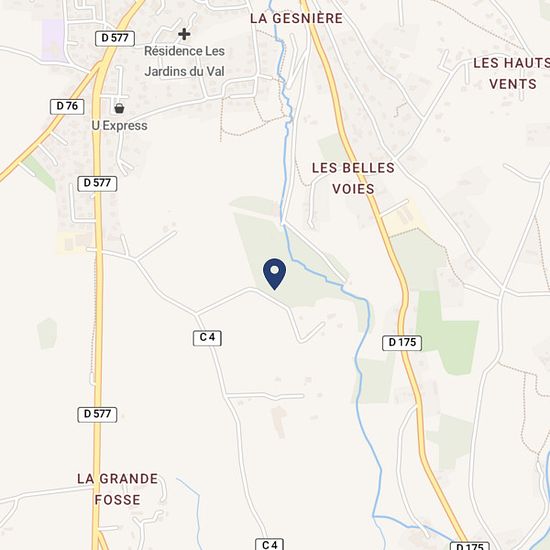Image resolution: width=550 pixels, height=550 pixels.
Task: Click the D 76 road shield
Action: tap(67, 107)
